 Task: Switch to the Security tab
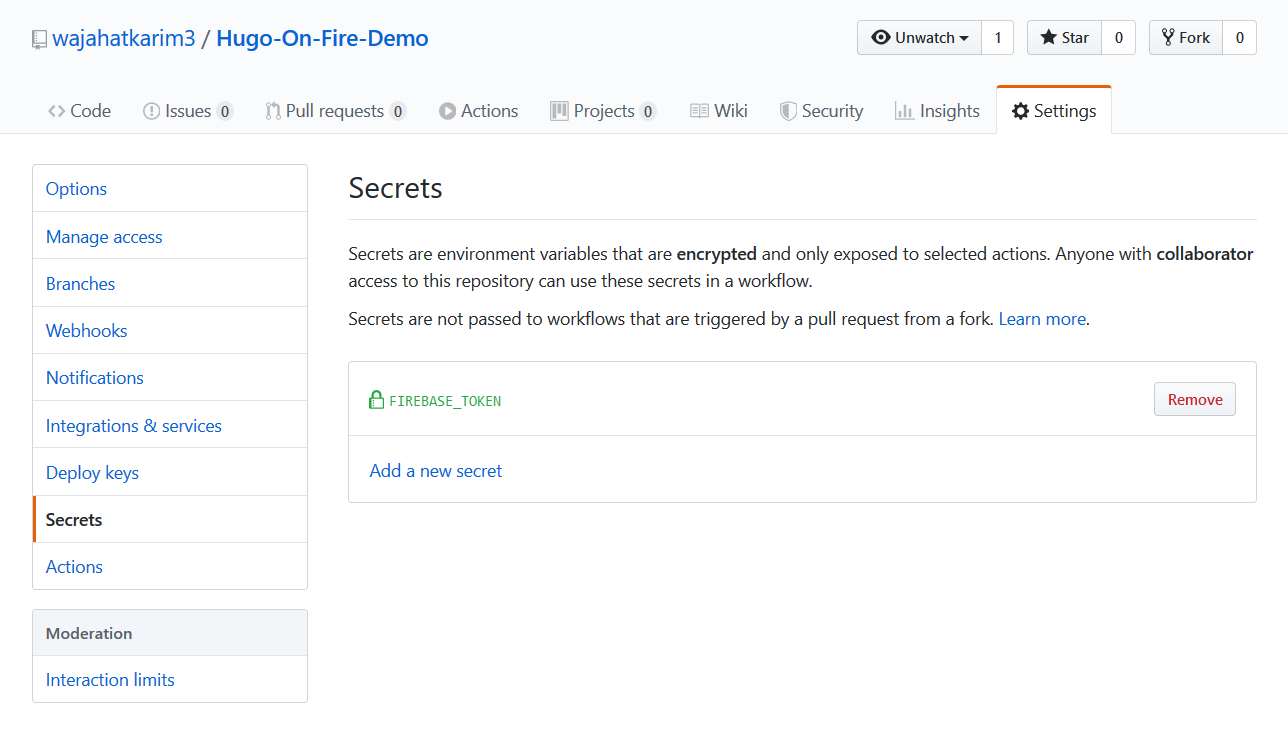click(821, 111)
